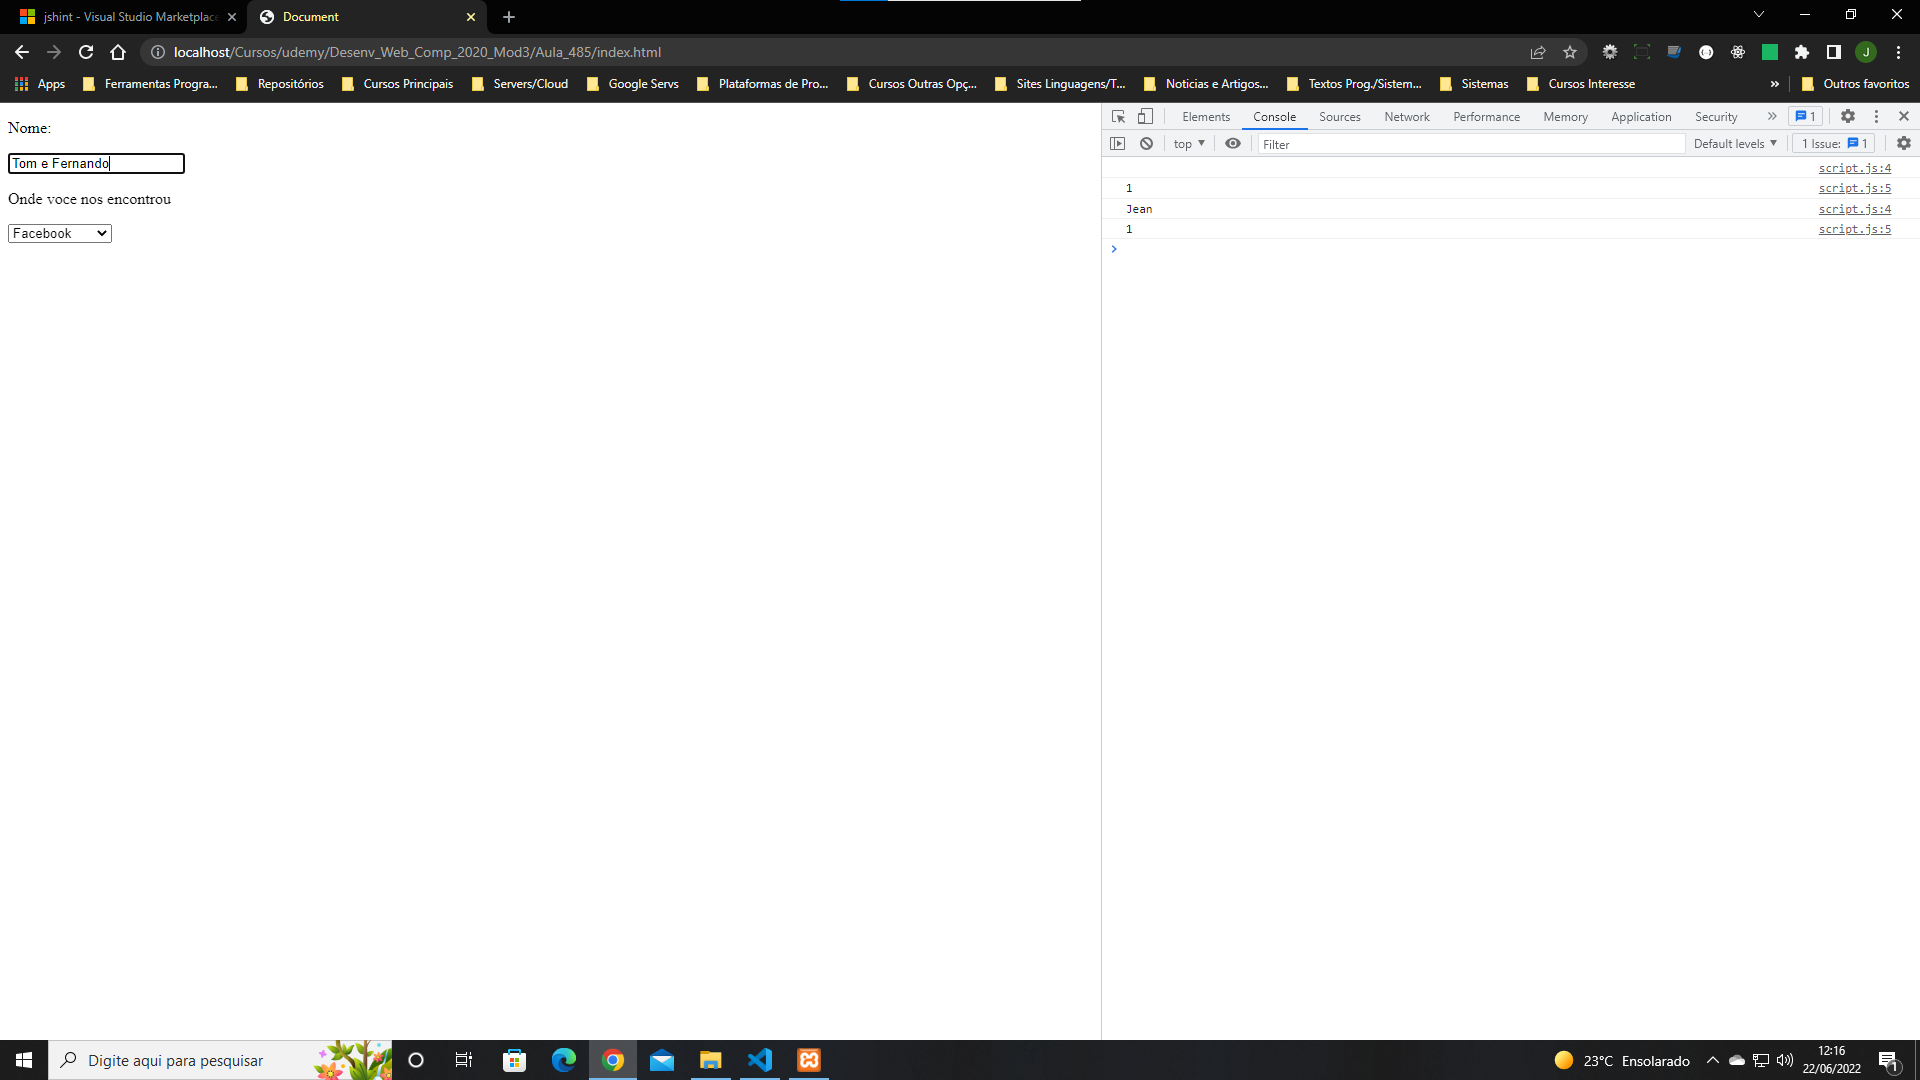Open the tab search chevron in title bar
Image resolution: width=1920 pixels, height=1080 pixels.
click(1759, 15)
